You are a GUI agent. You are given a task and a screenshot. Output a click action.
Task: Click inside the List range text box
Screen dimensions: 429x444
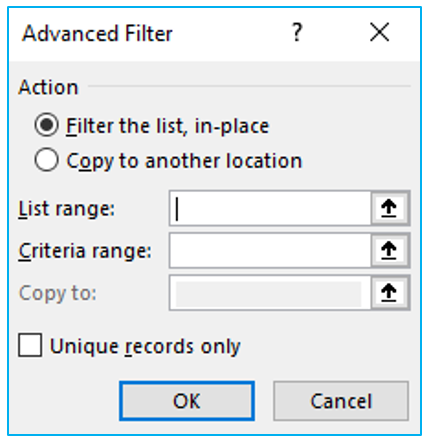270,209
